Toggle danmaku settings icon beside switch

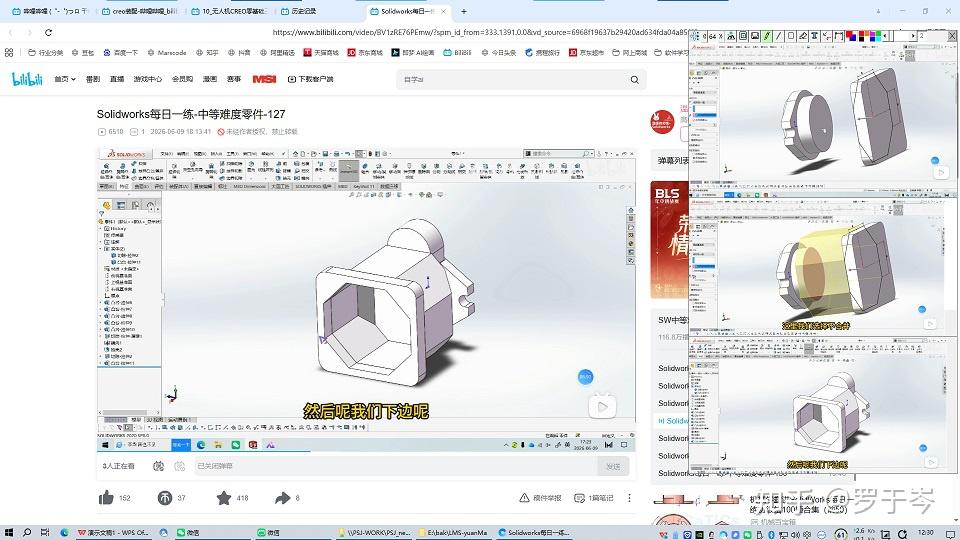pos(179,466)
